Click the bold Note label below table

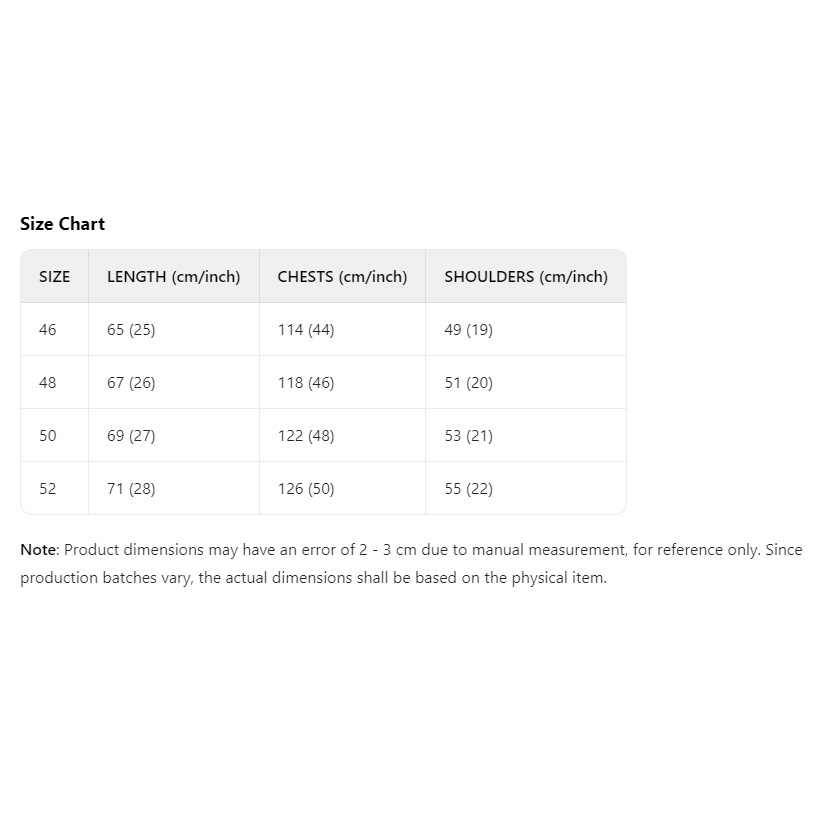(x=38, y=550)
